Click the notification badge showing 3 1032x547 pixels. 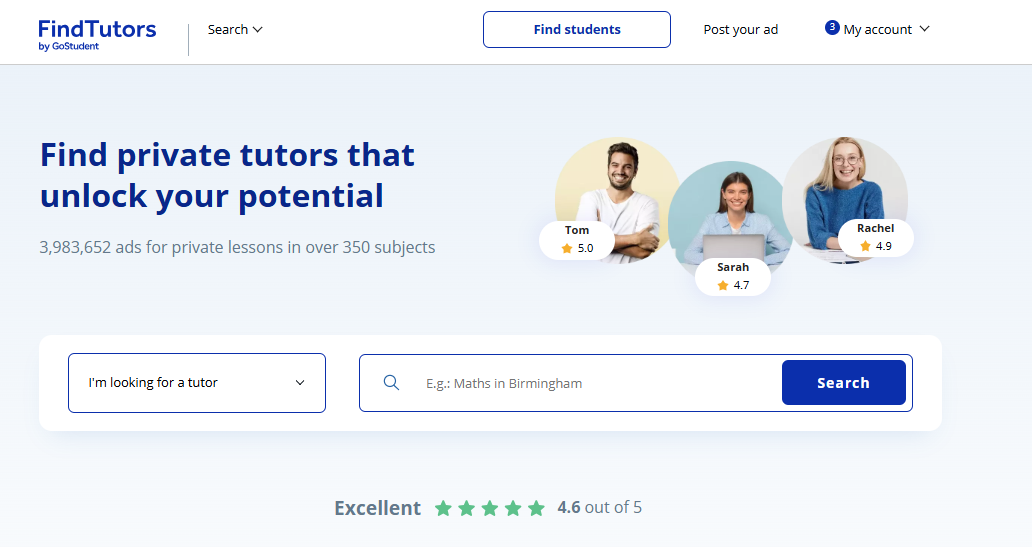[832, 27]
